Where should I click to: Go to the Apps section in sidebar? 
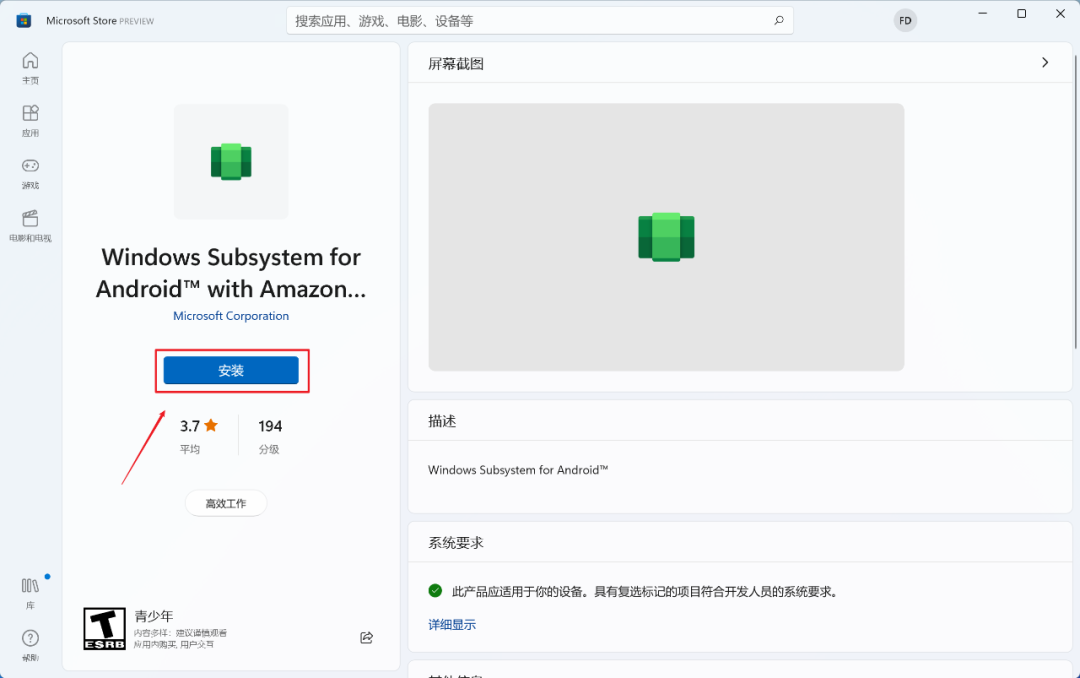(30, 121)
